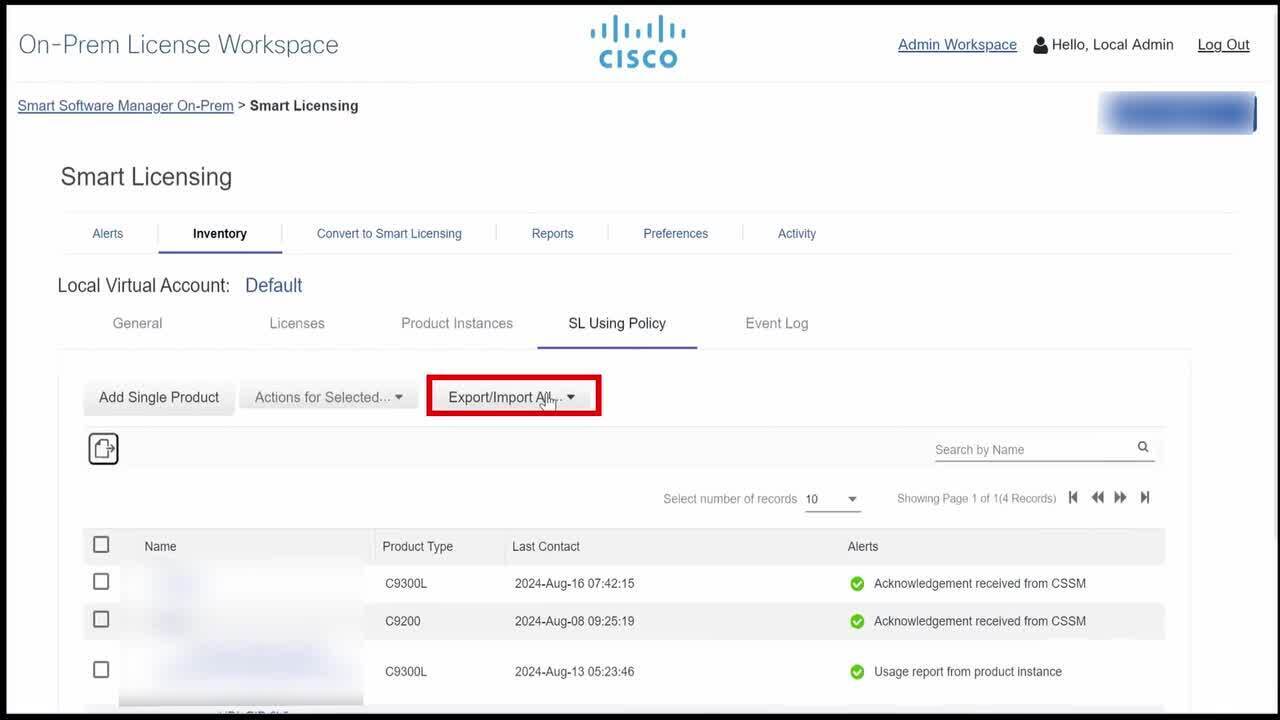
Task: Click the C9200 product type cell
Action: pyautogui.click(x=403, y=621)
